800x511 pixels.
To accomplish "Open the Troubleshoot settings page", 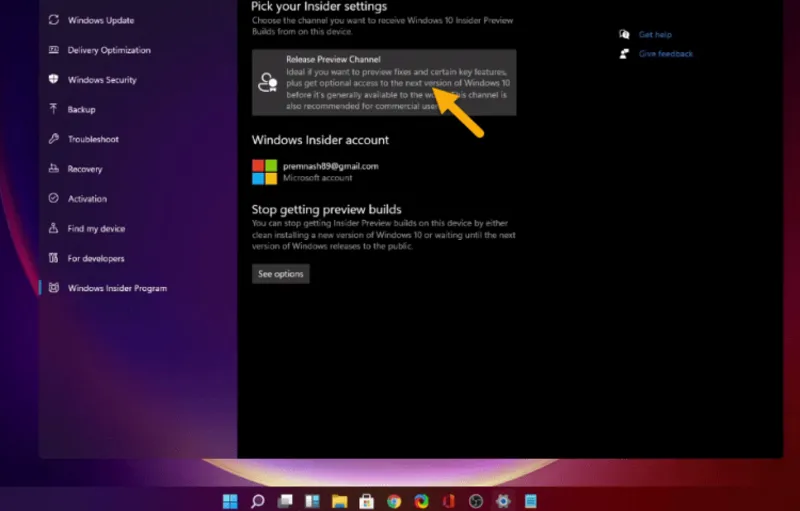I will point(93,139).
